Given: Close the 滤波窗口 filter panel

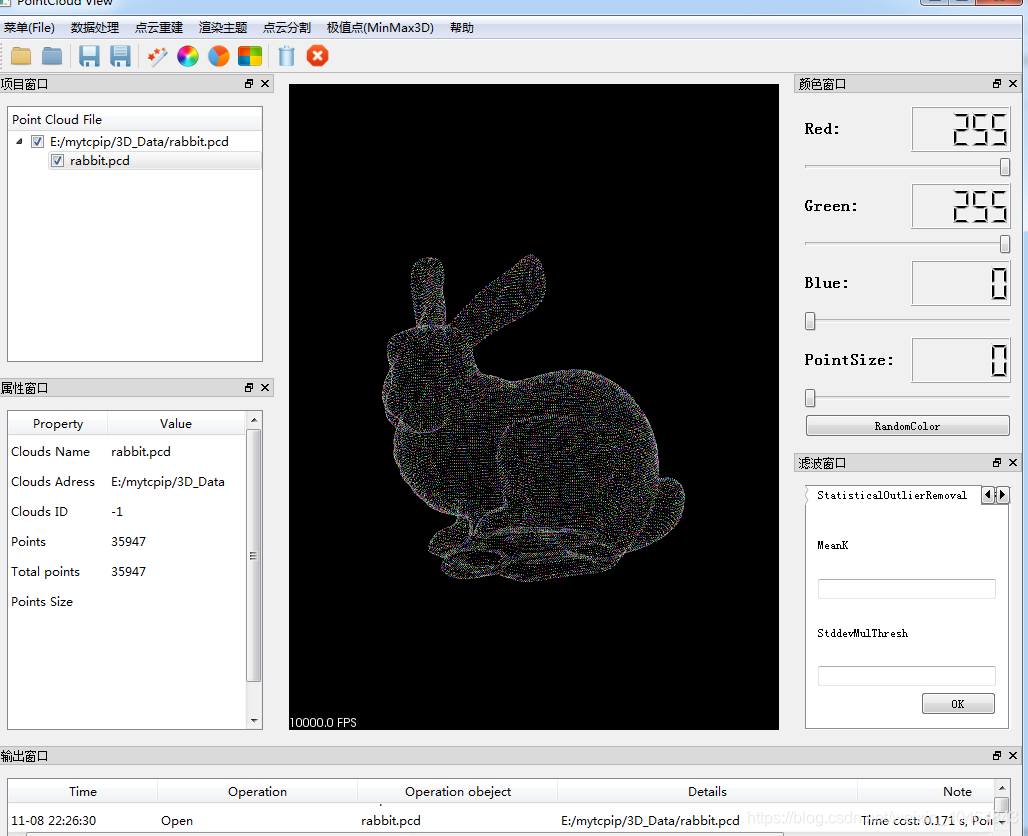Looking at the screenshot, I should (1013, 462).
